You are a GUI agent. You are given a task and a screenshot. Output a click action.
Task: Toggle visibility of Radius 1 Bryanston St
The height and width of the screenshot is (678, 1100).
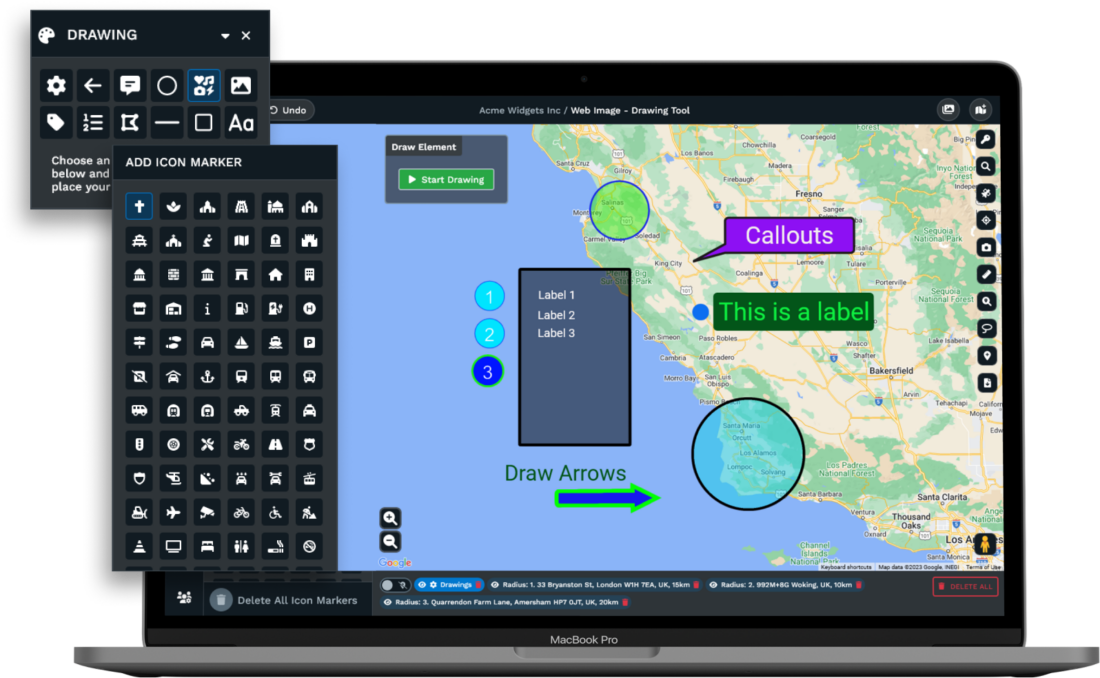click(495, 585)
